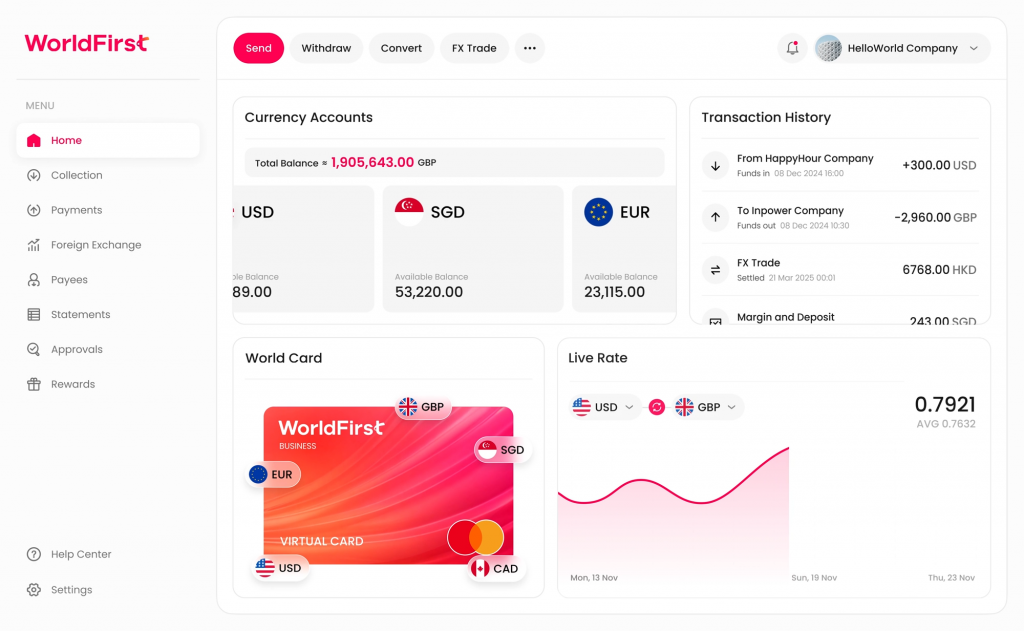Click the FX Trade transaction arrows icon
Screen dimensions: 1024x631
pos(715,270)
